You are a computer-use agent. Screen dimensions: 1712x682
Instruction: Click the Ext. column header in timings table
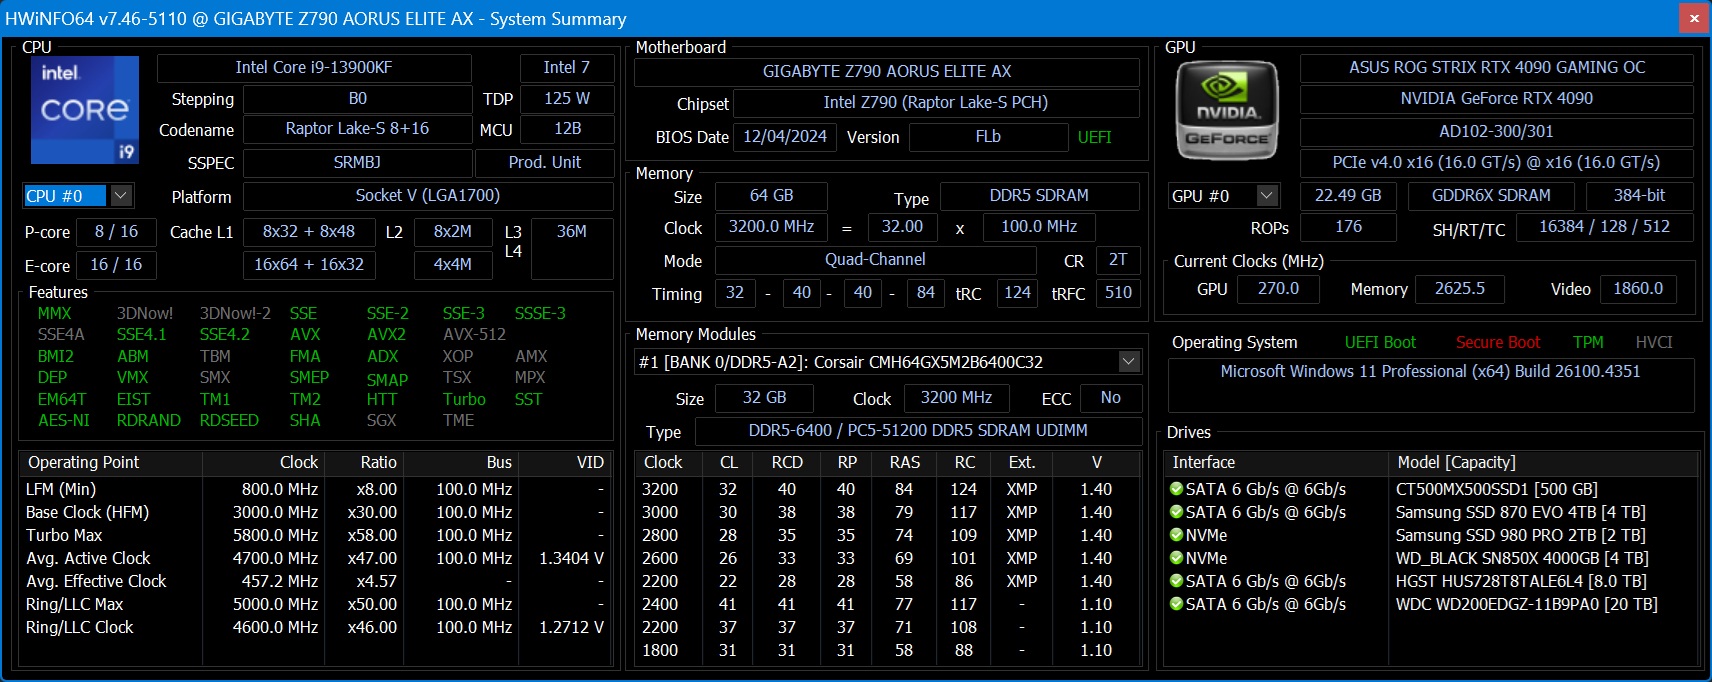tap(1022, 462)
